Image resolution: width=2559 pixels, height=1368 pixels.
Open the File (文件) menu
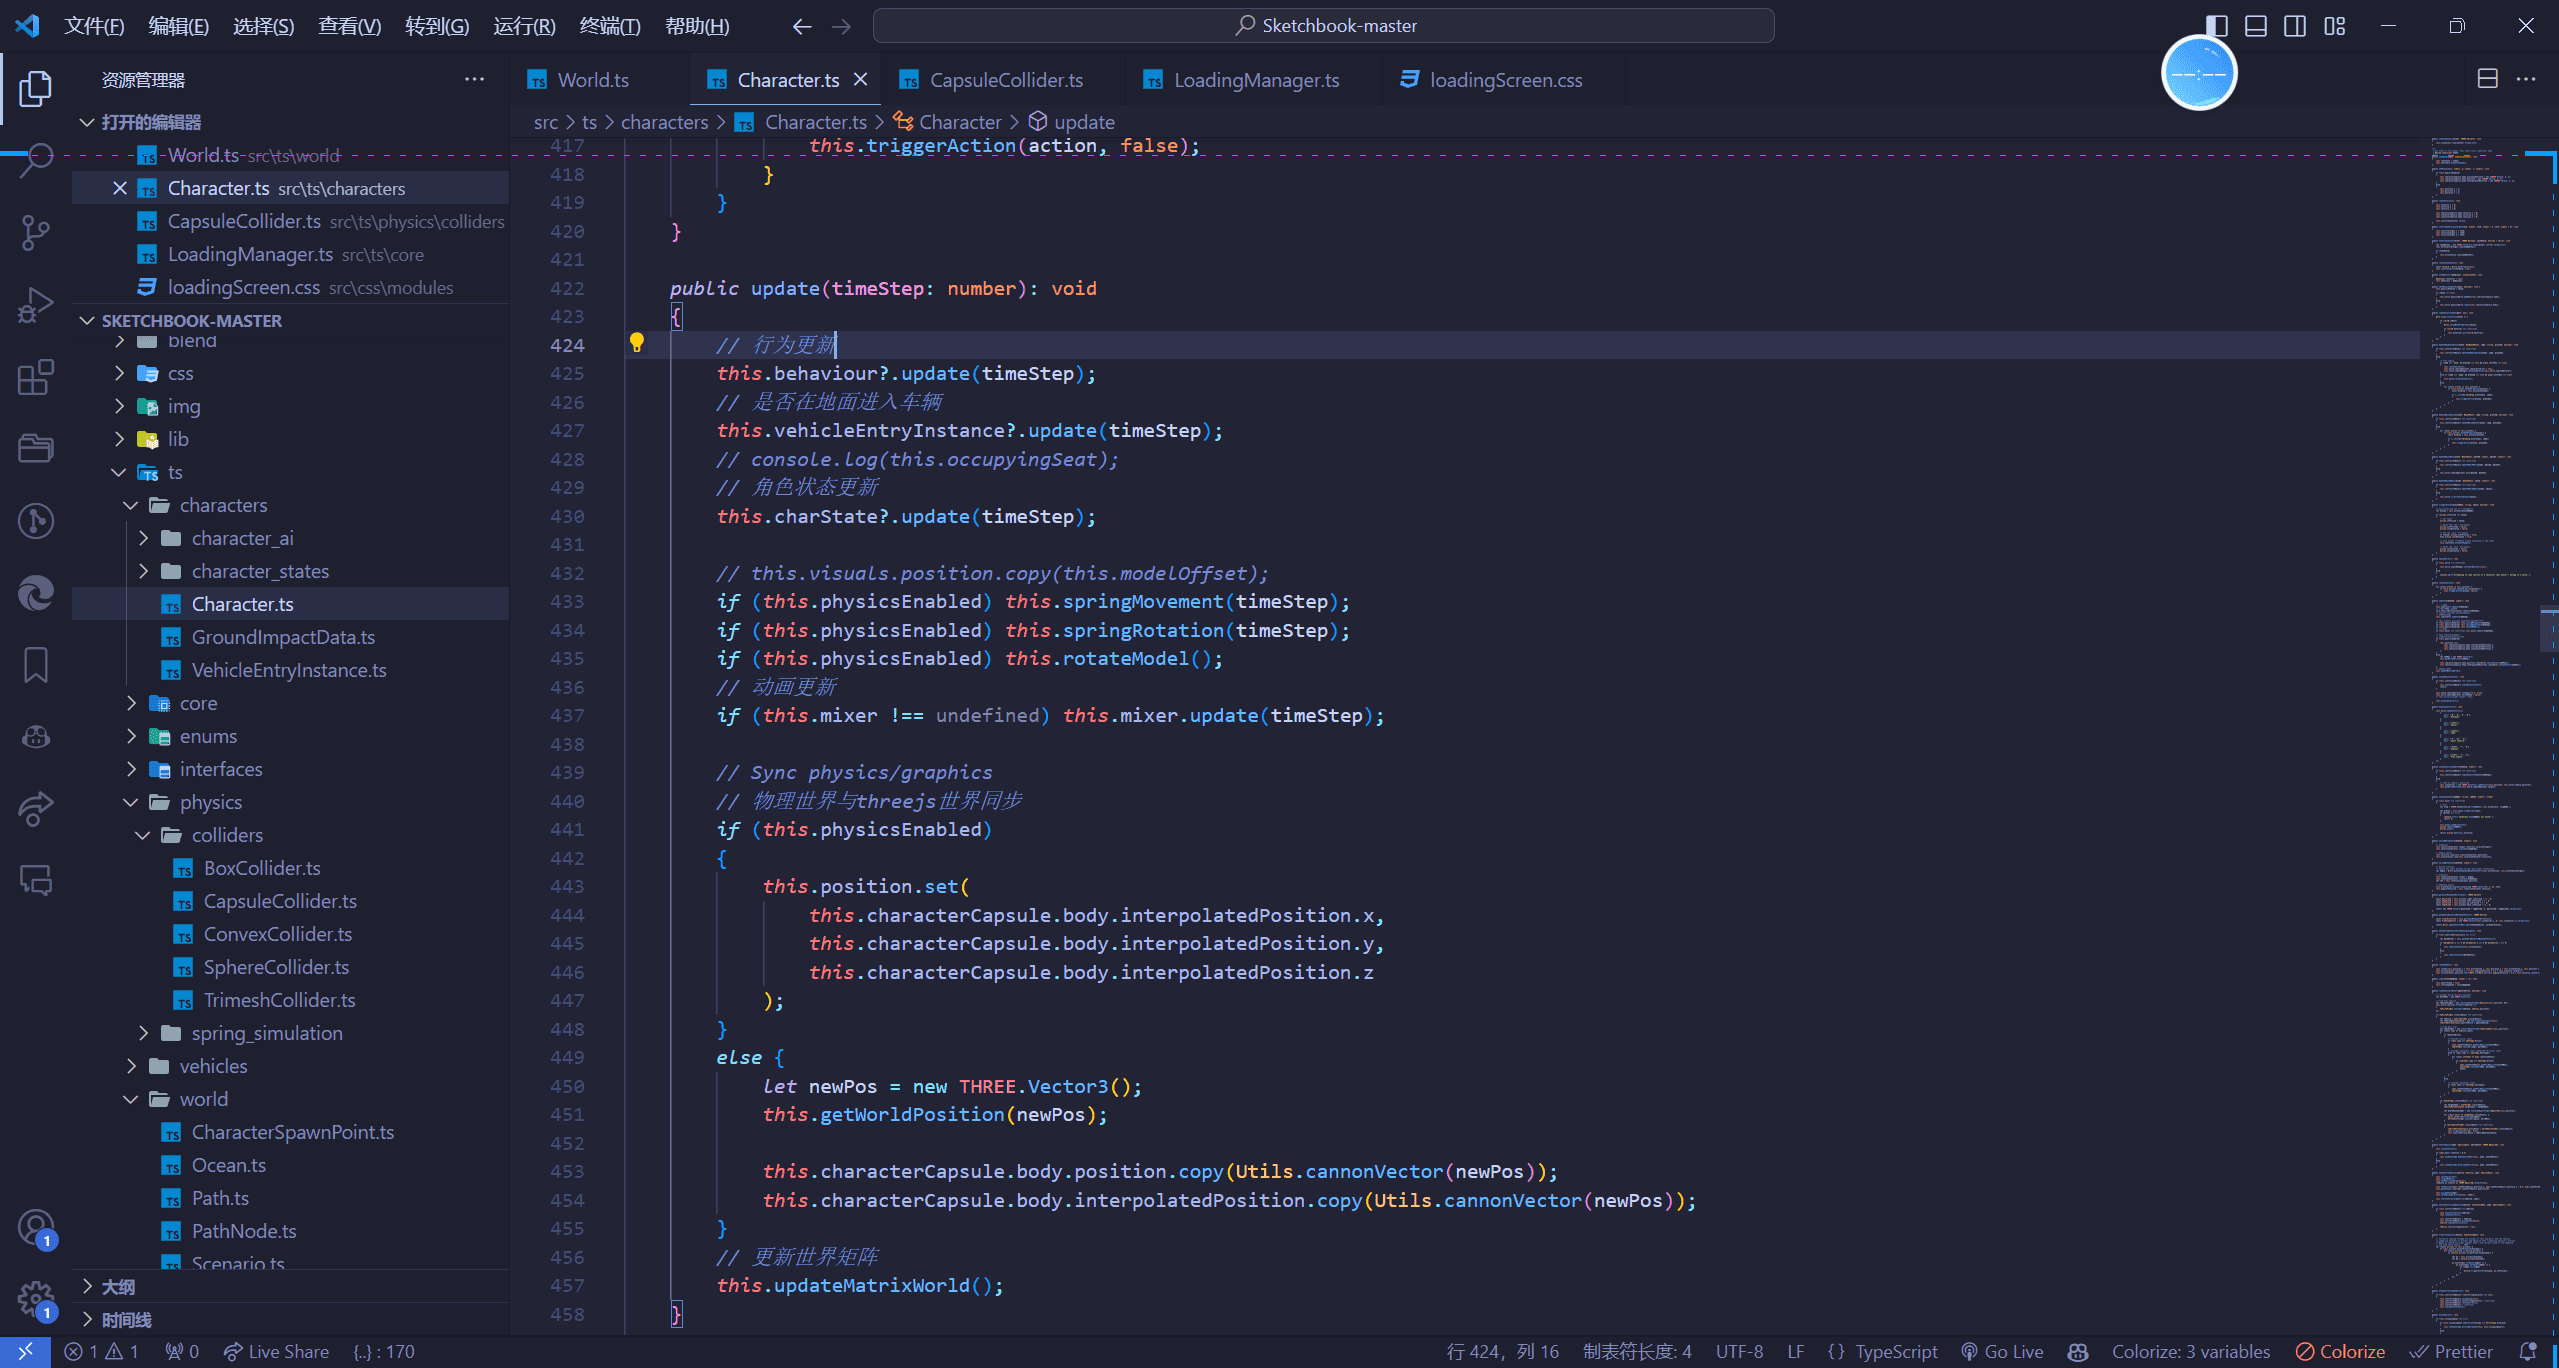tap(94, 26)
